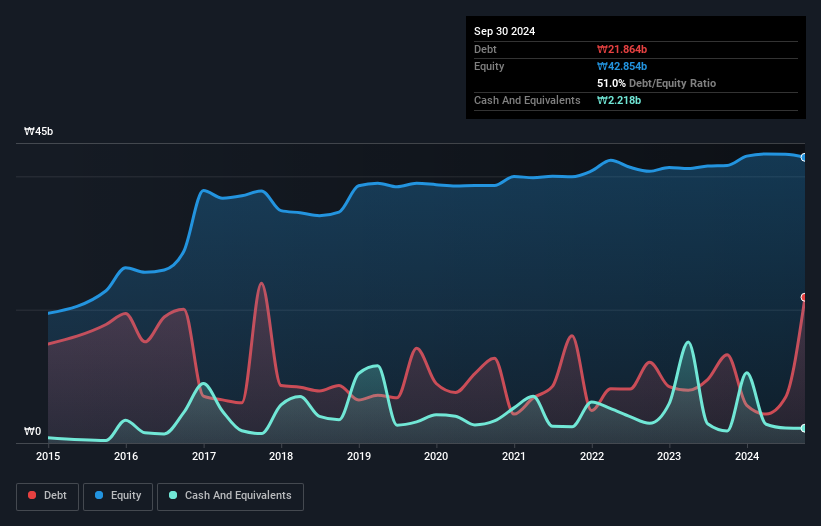Click the ₩2.218b cash value
821x526 pixels.
tap(619, 100)
